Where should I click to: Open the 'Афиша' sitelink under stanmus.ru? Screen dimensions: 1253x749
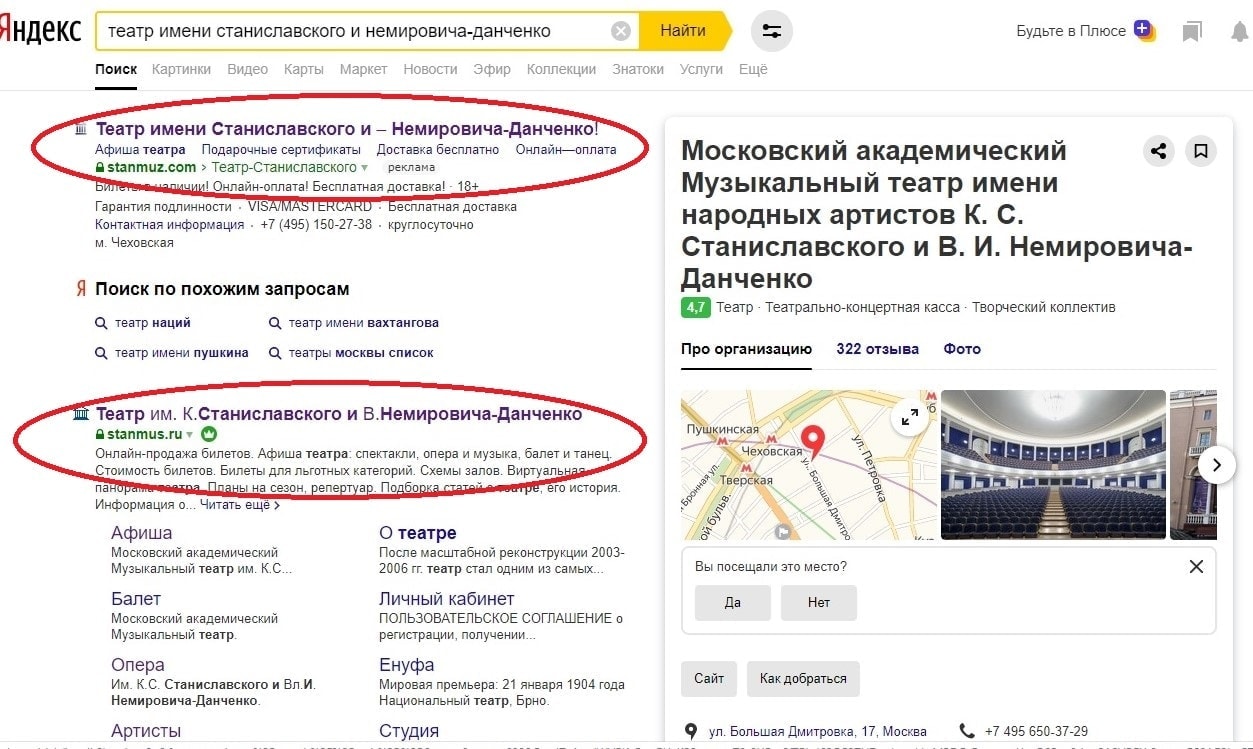[141, 533]
